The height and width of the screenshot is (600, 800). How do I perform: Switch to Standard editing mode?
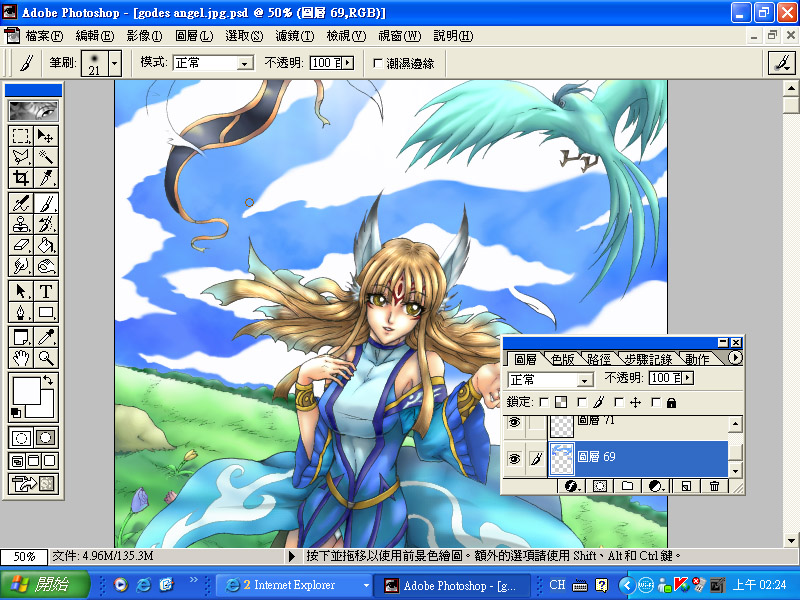pos(21,438)
